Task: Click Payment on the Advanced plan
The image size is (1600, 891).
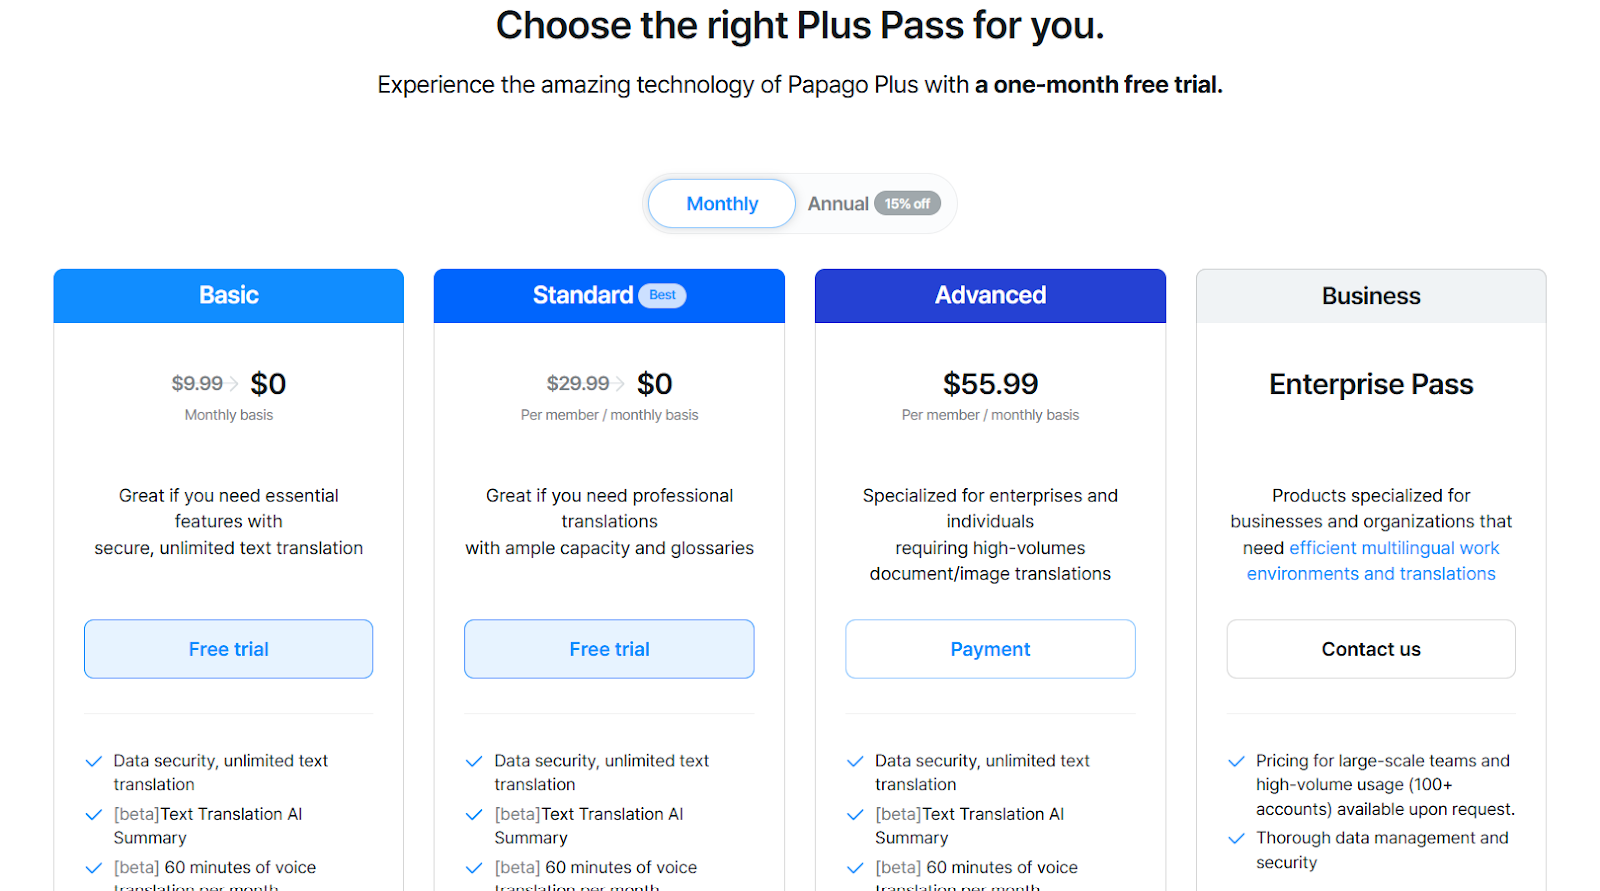Action: 990,648
